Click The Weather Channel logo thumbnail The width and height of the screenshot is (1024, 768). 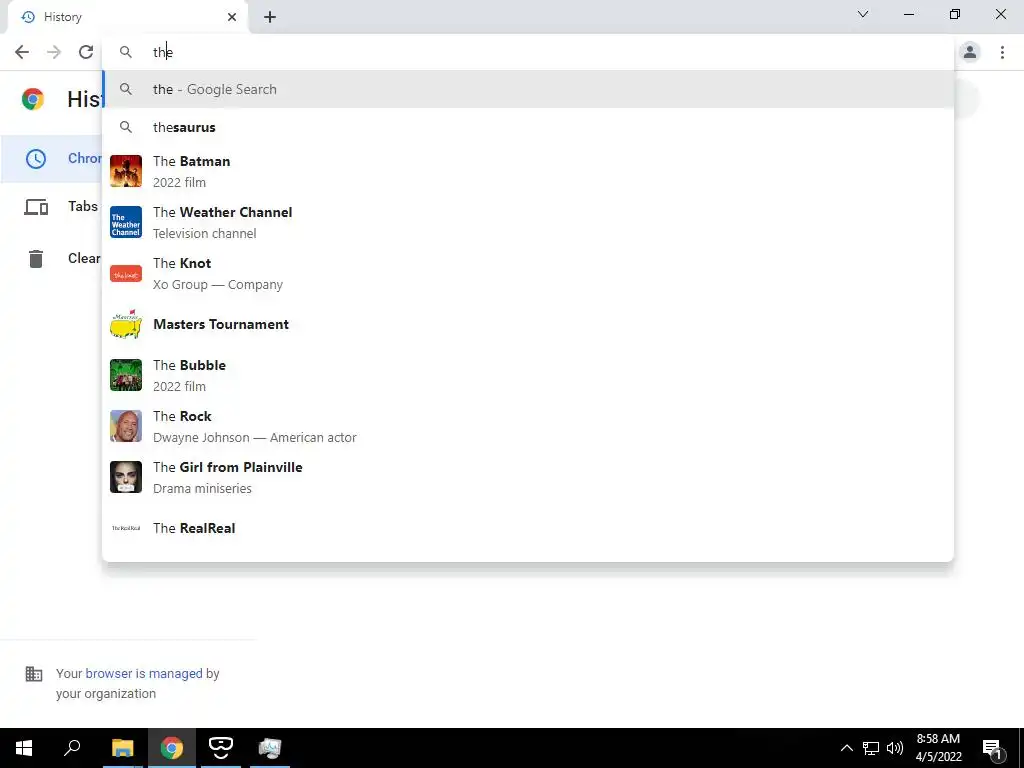[126, 222]
